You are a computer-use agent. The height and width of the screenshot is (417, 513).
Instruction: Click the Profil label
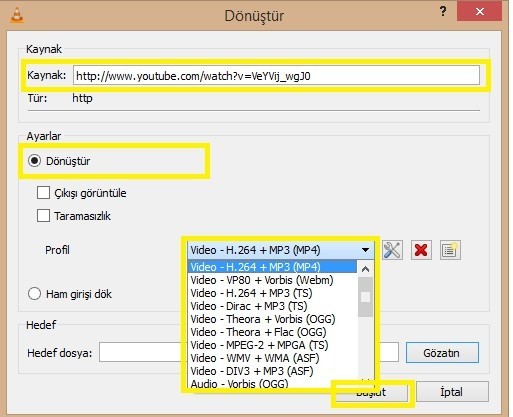(x=57, y=250)
